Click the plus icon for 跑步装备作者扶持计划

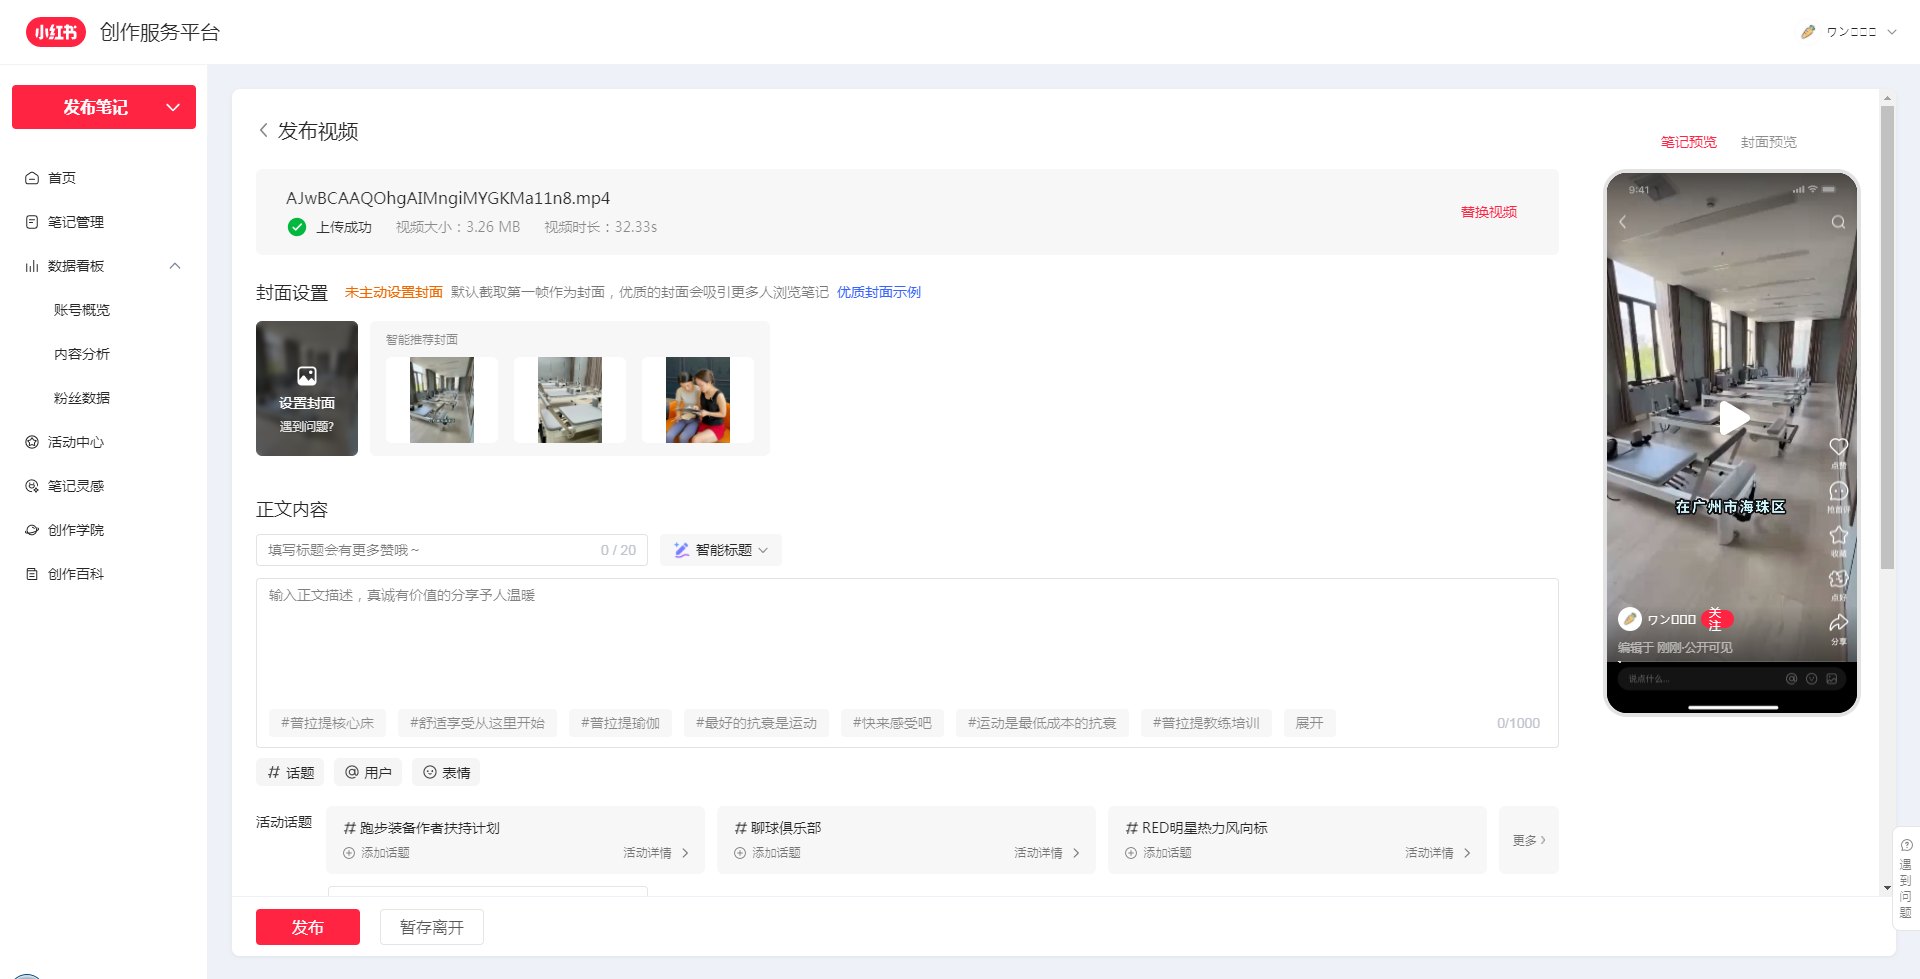click(349, 853)
